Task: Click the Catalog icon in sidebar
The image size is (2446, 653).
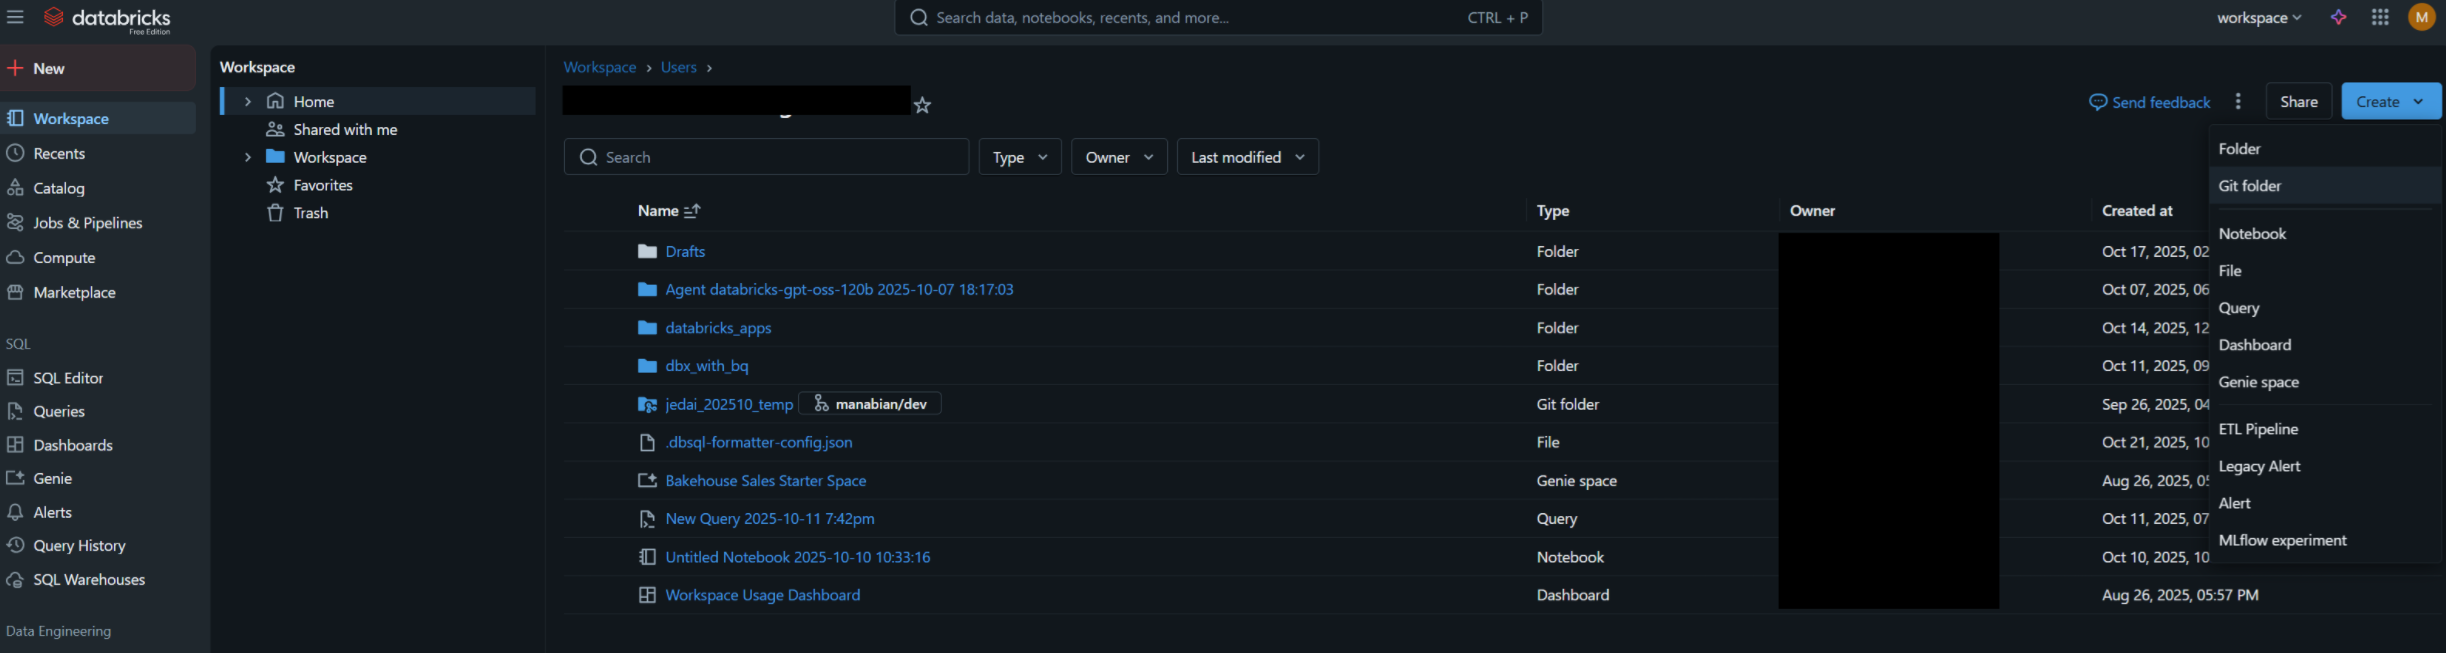Action: pos(15,188)
